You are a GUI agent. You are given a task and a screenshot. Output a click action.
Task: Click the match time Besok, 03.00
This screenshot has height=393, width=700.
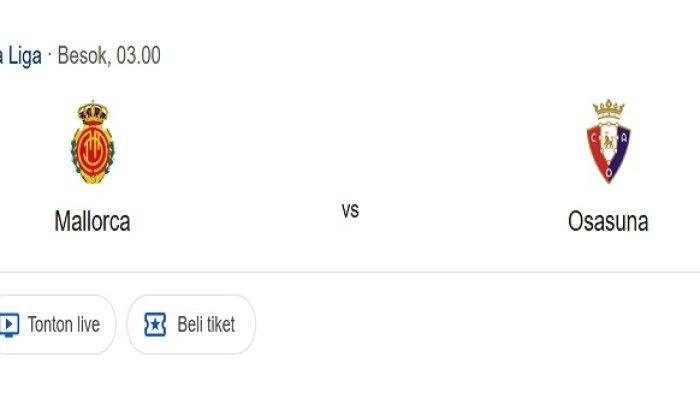pyautogui.click(x=109, y=56)
